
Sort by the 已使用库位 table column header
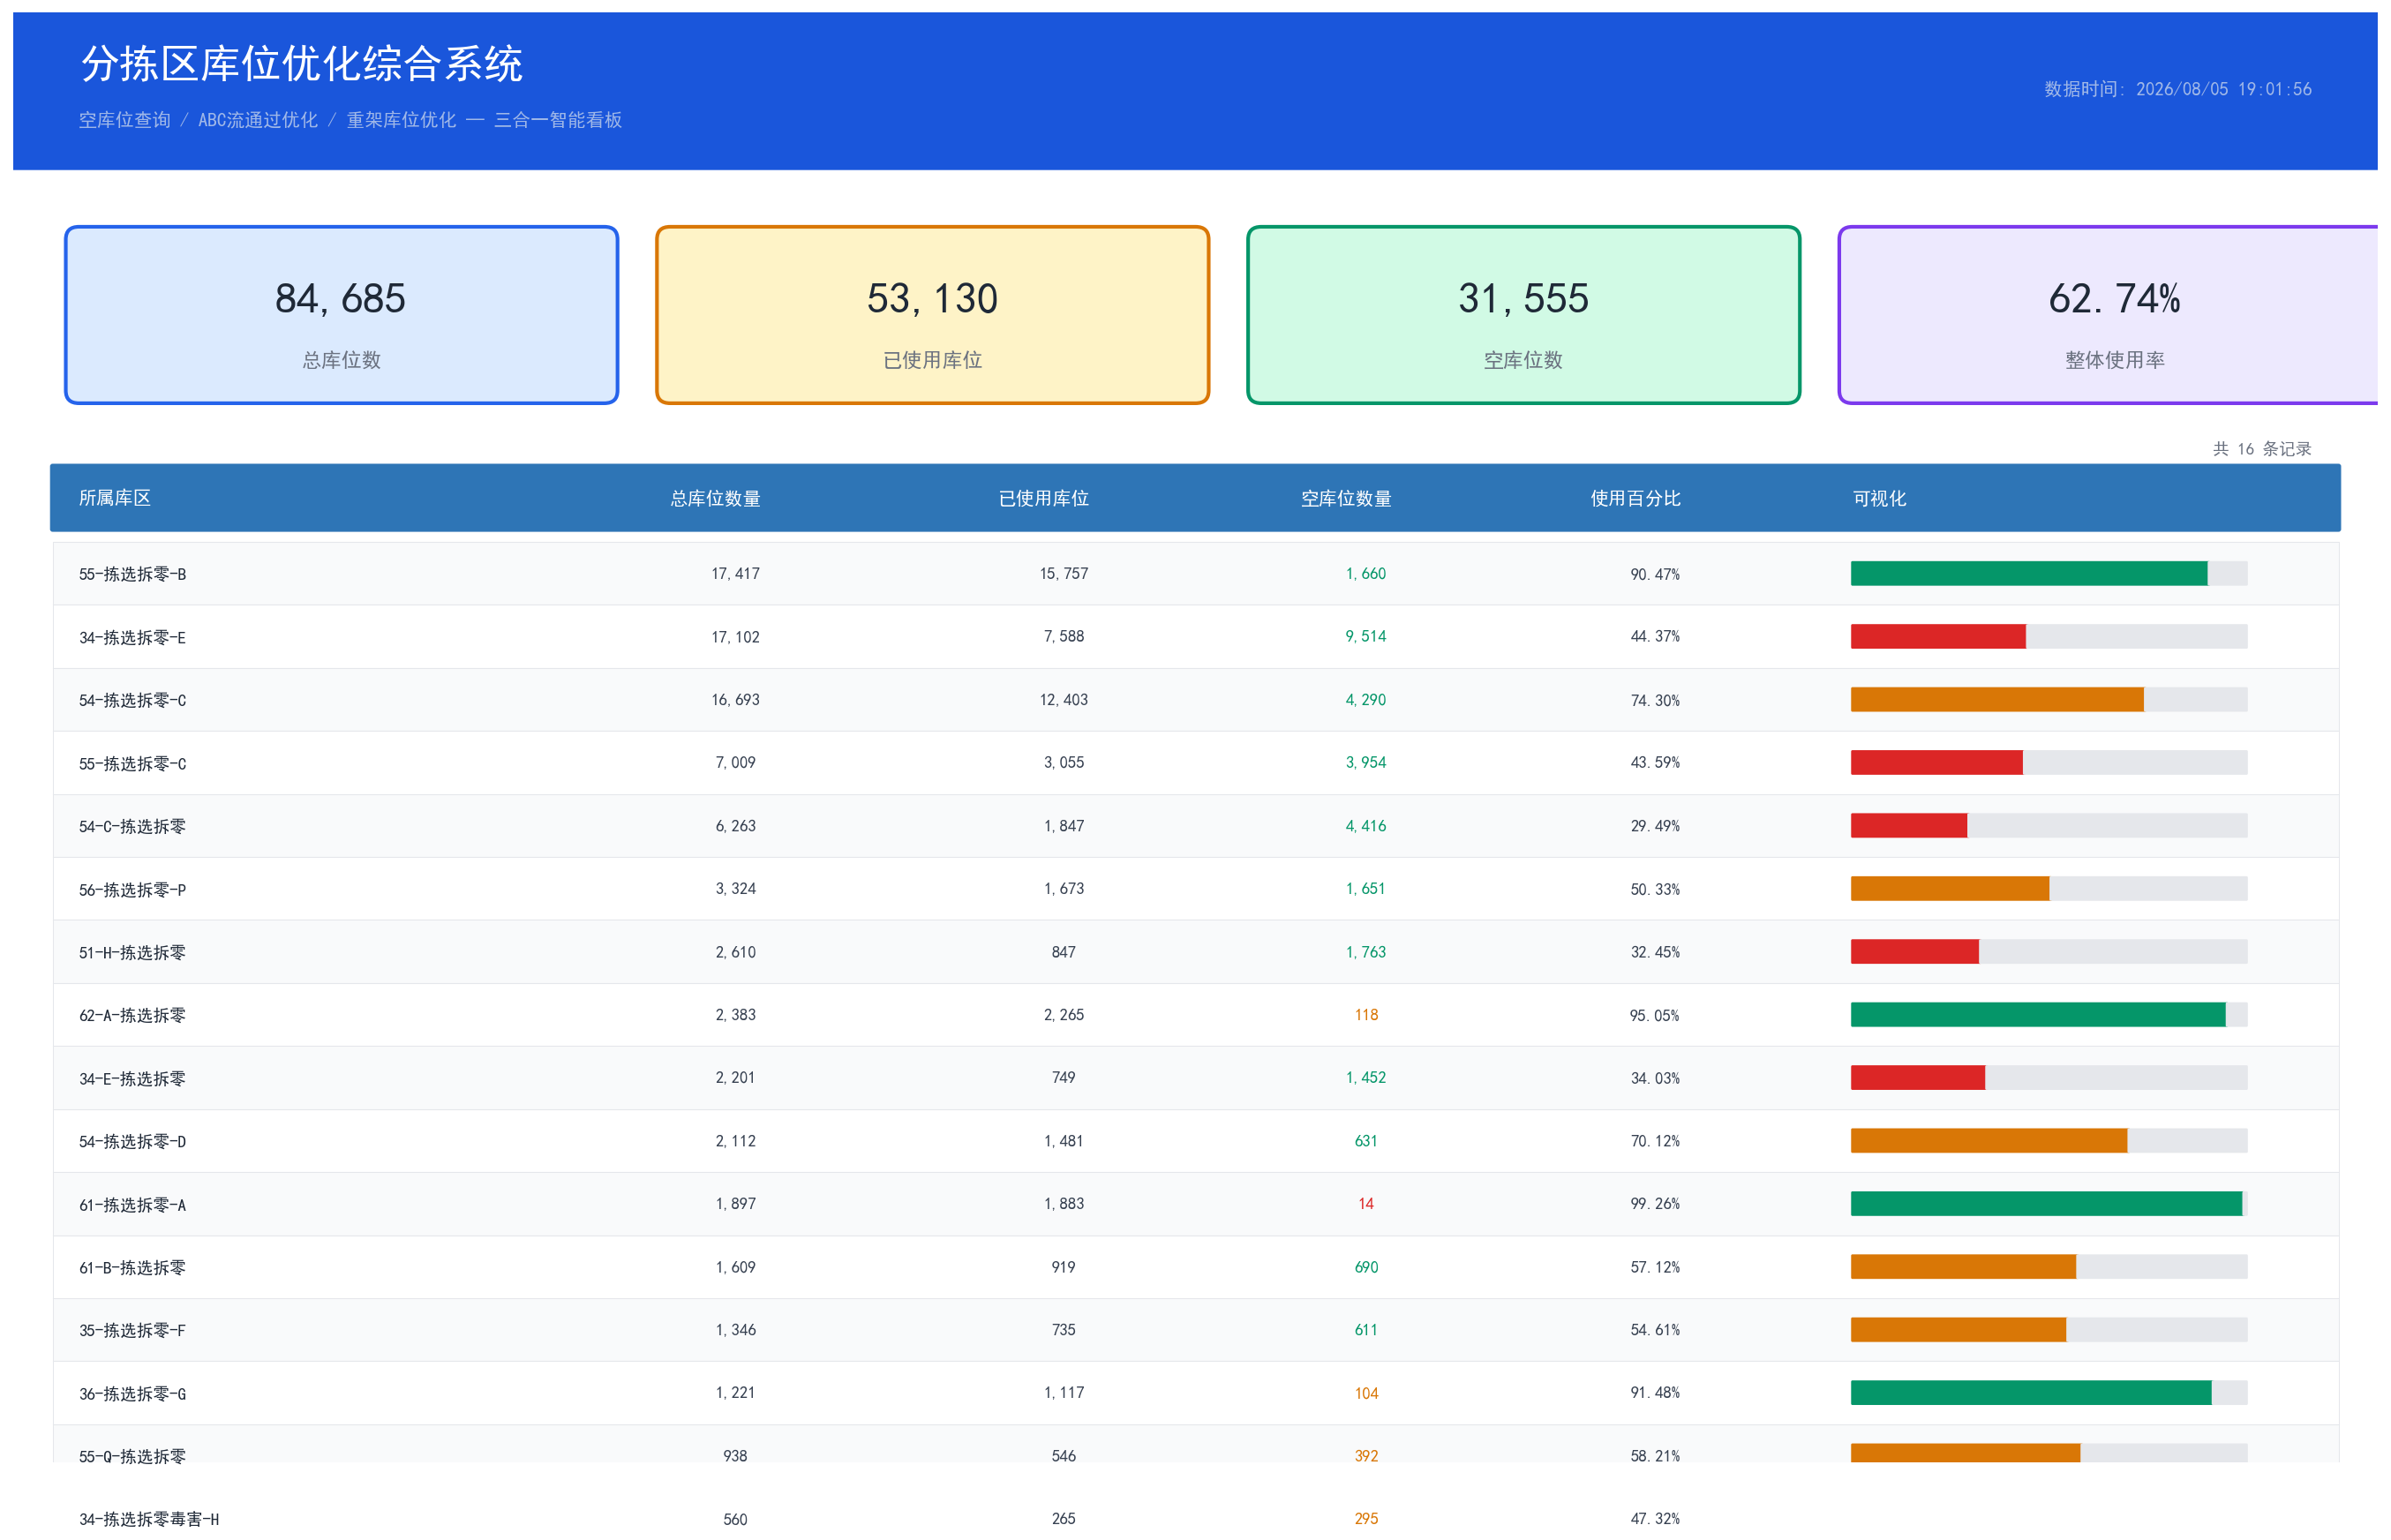1043,498
